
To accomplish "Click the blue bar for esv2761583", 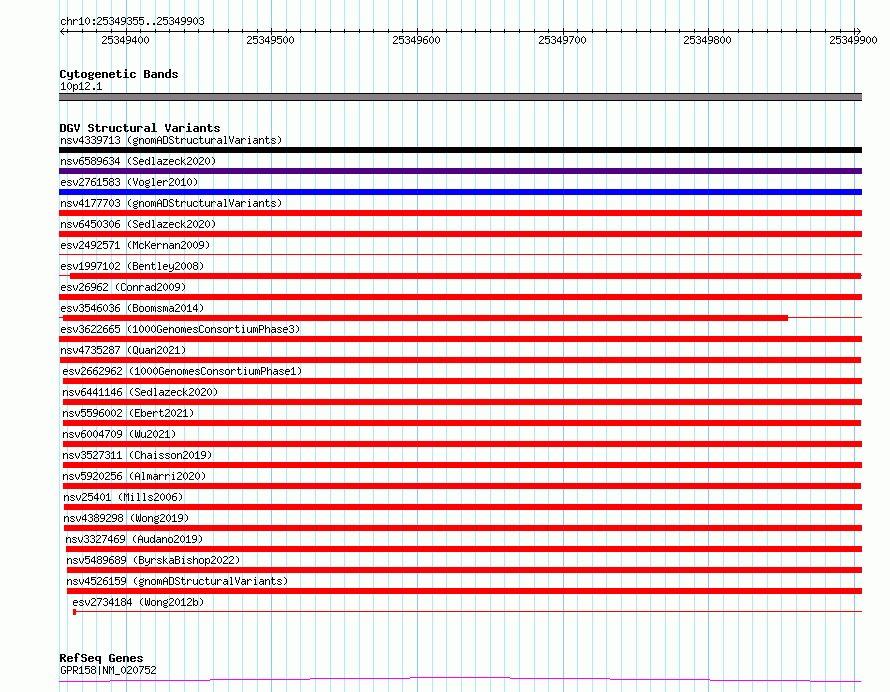I will click(460, 192).
